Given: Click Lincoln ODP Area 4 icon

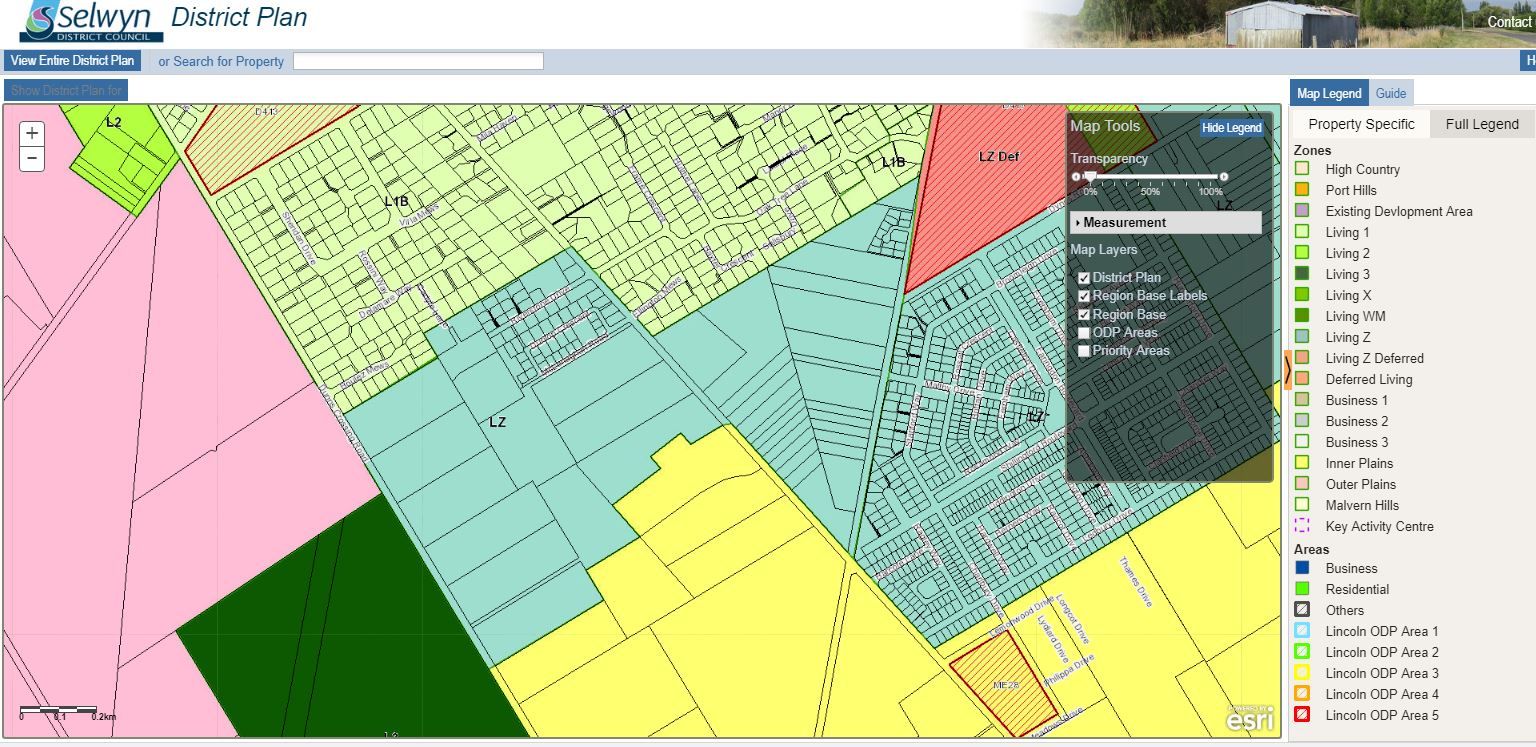Looking at the screenshot, I should coord(1302,694).
